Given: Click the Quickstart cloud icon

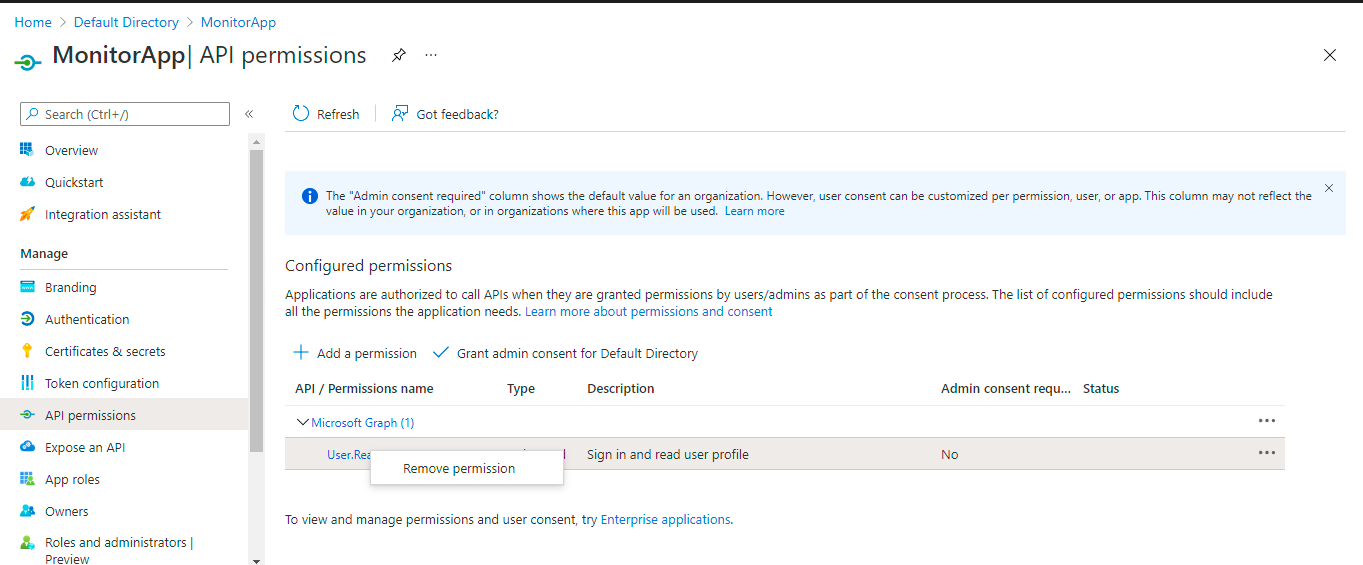Looking at the screenshot, I should pyautogui.click(x=27, y=182).
